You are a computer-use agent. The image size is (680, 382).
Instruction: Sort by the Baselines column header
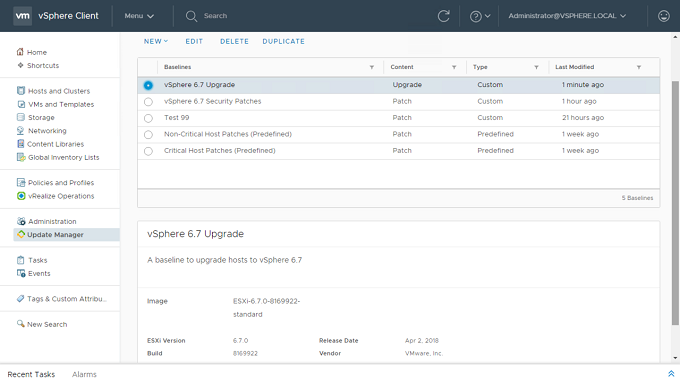177,67
